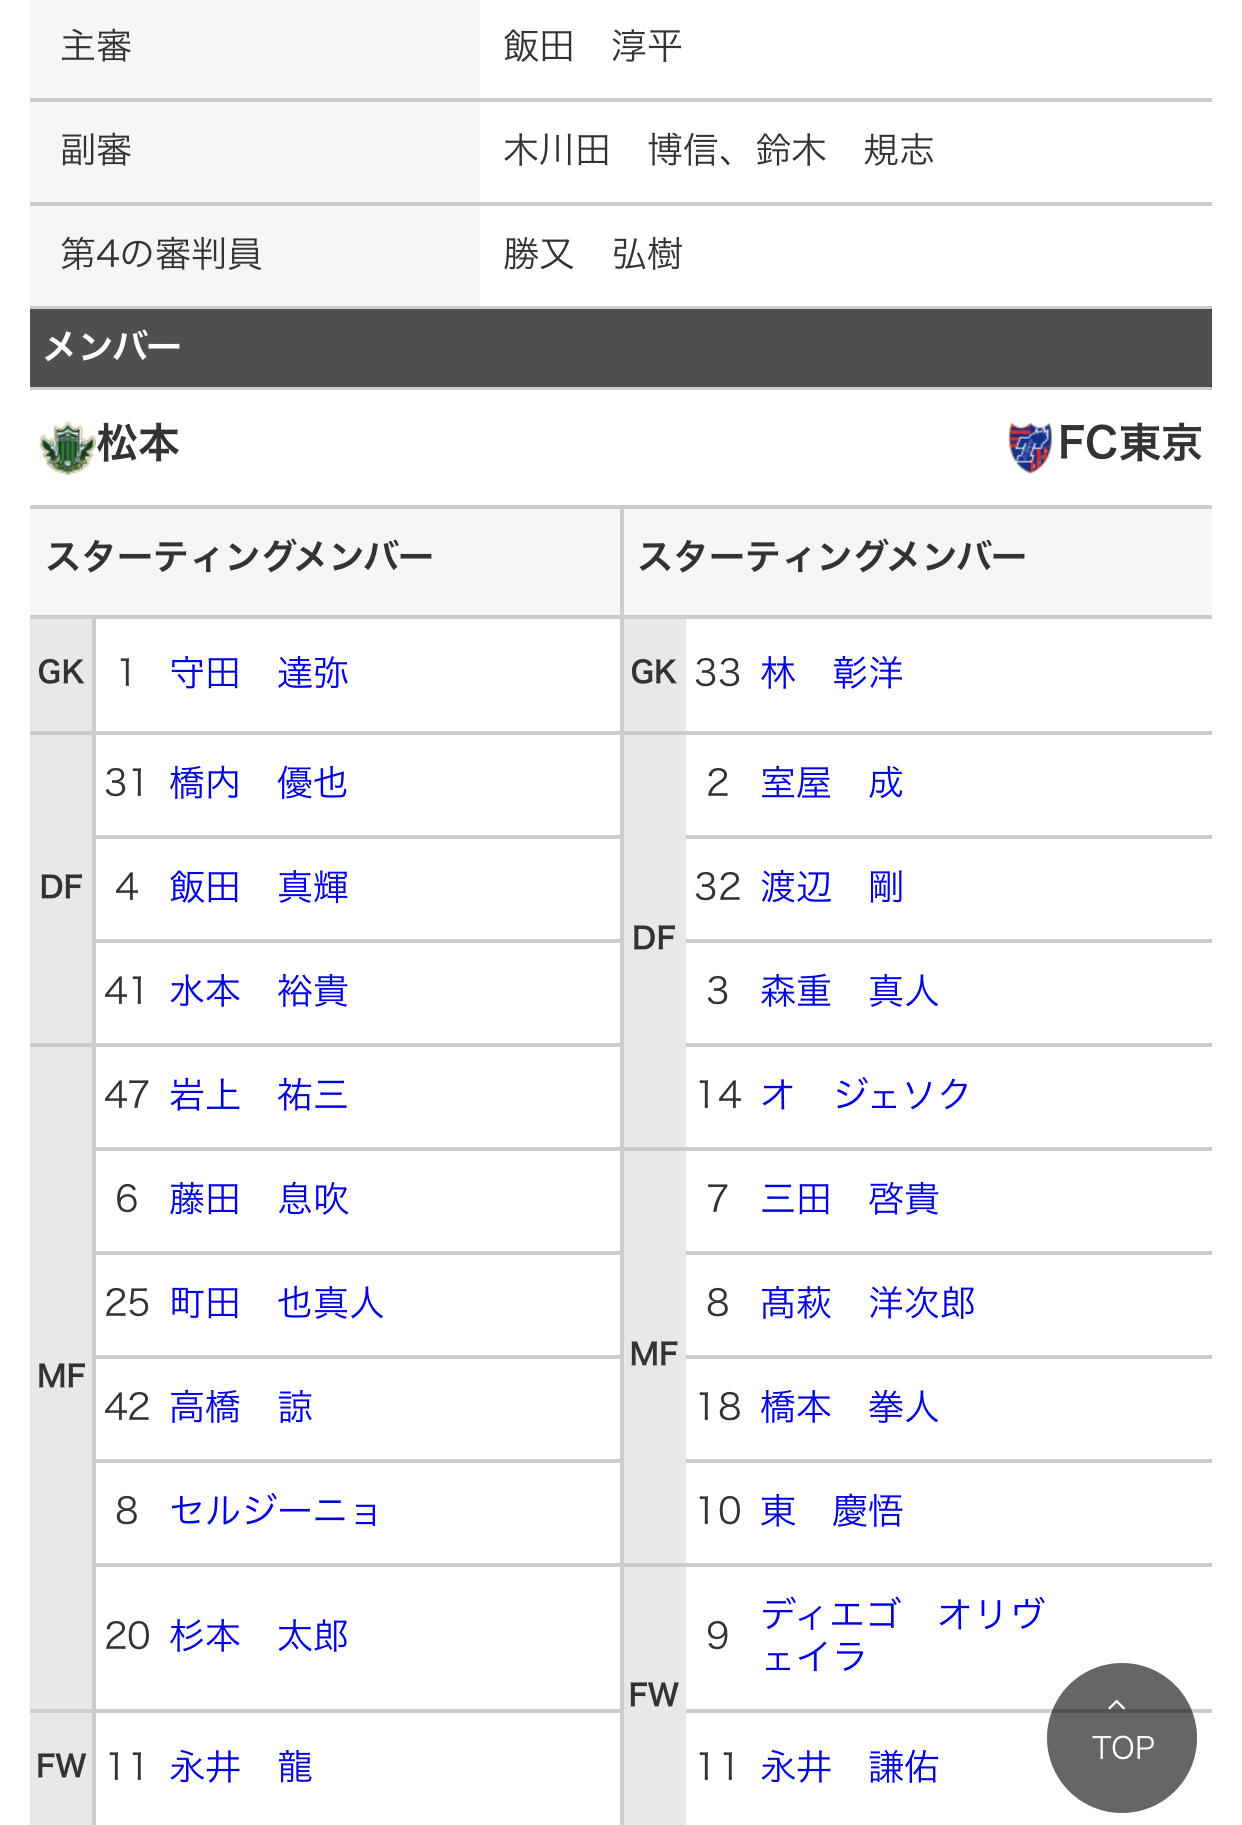This screenshot has height=1825, width=1242.
Task: Open 永井 謙佑 player link
Action: 850,1767
